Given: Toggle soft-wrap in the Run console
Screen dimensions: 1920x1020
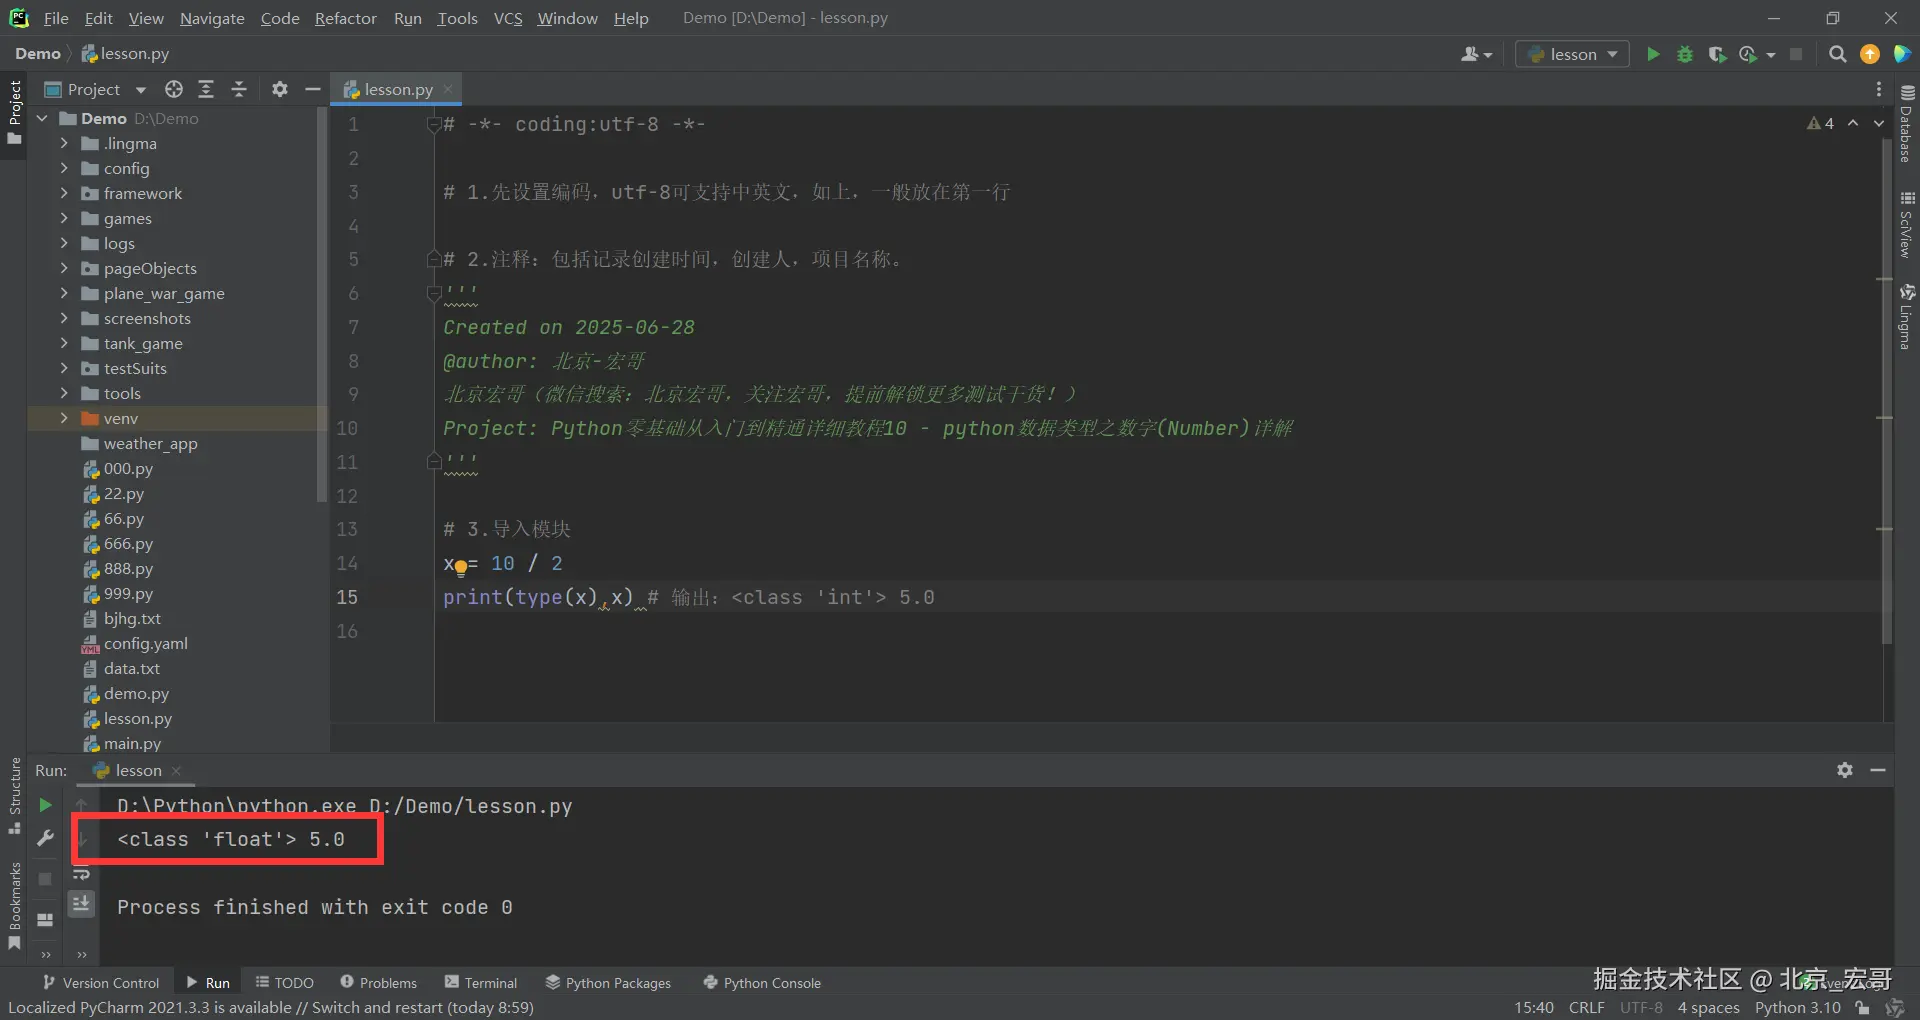Looking at the screenshot, I should 82,872.
